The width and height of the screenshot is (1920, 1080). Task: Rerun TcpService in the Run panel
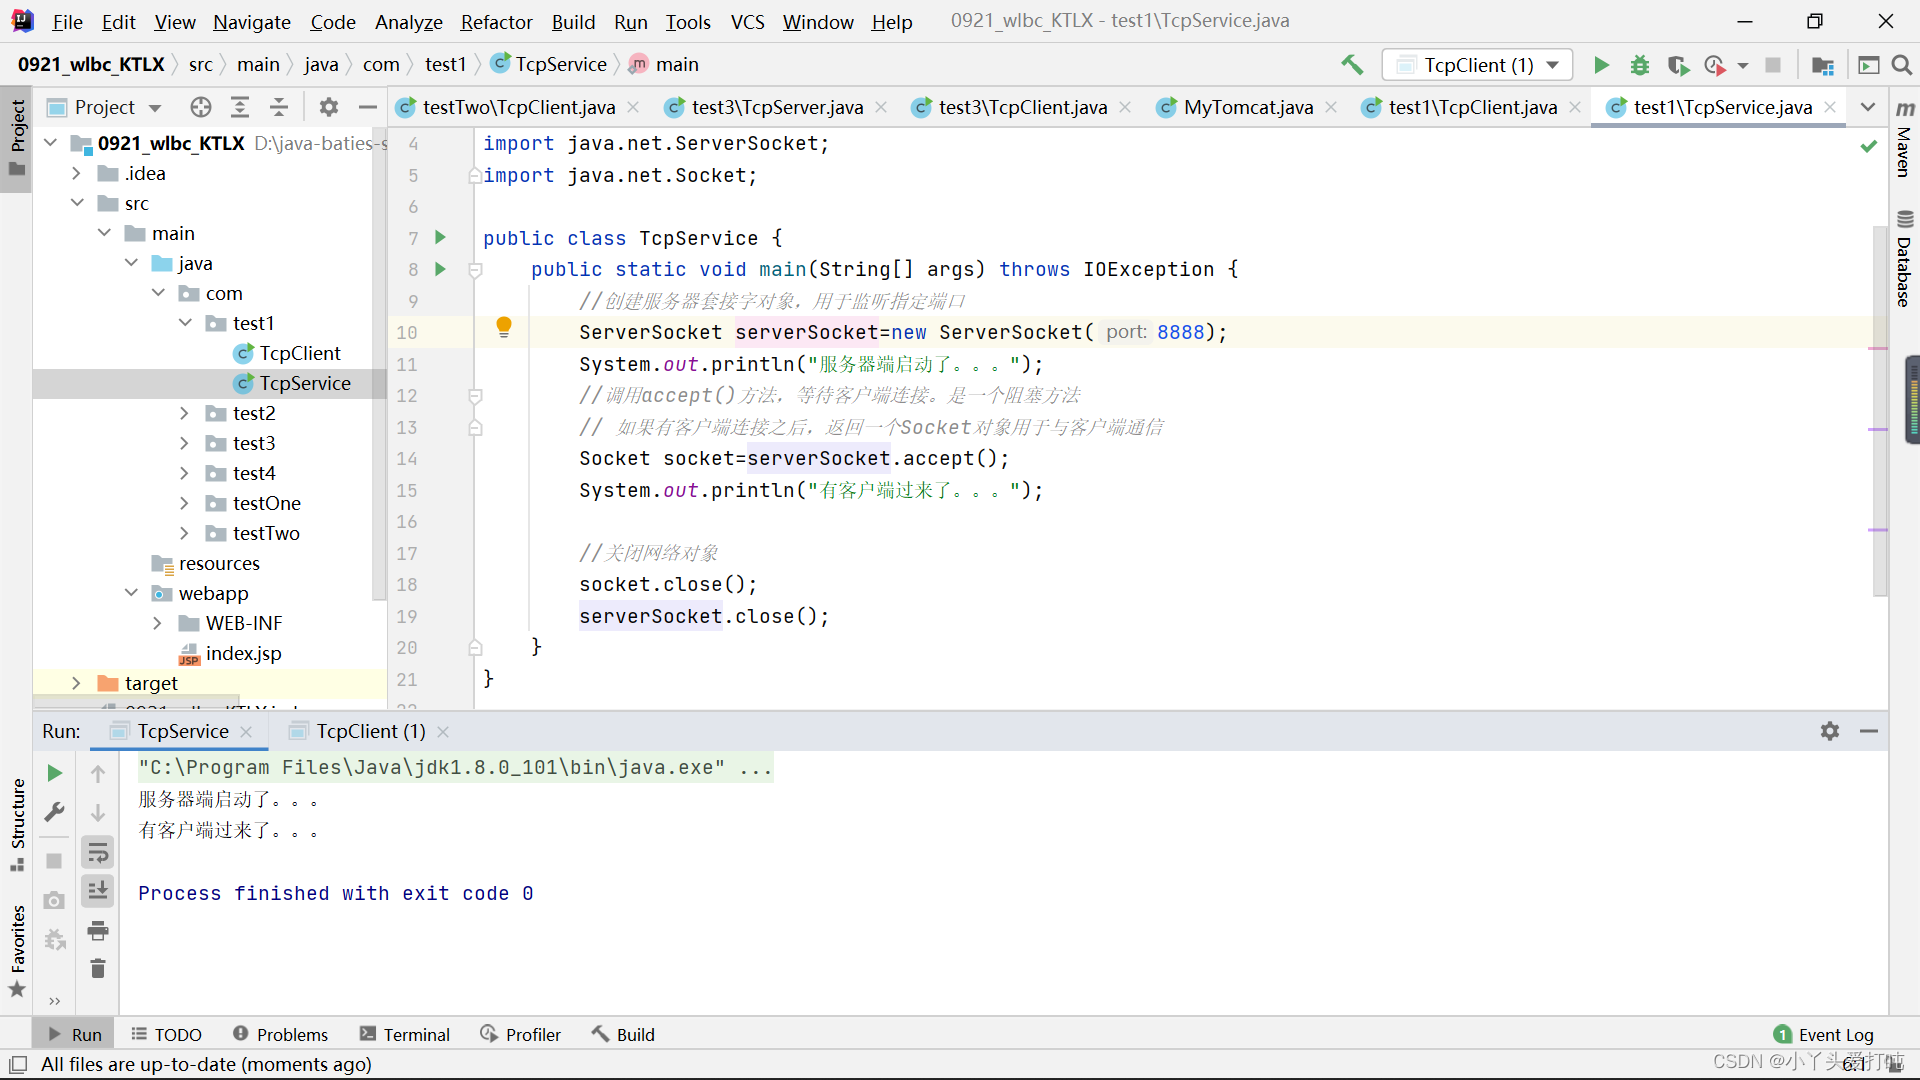55,773
